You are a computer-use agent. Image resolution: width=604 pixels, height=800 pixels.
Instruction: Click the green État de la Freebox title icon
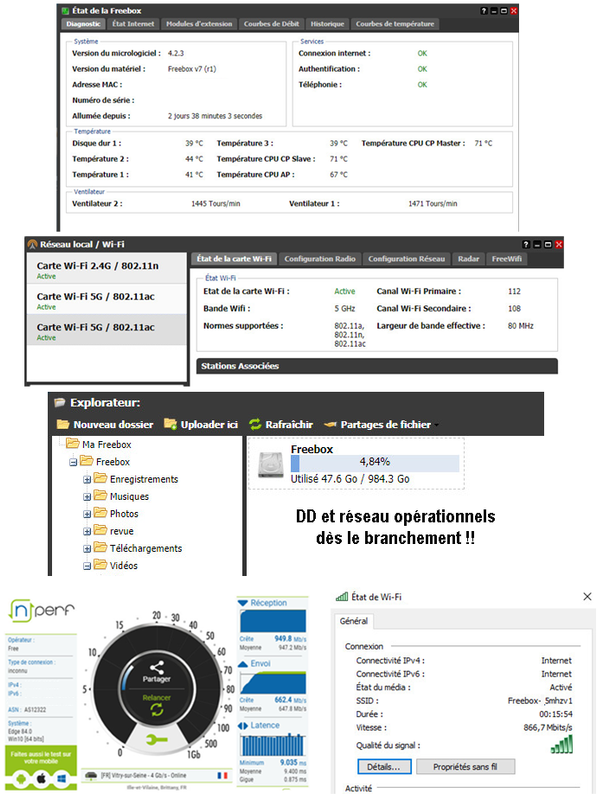pyautogui.click(x=65, y=11)
